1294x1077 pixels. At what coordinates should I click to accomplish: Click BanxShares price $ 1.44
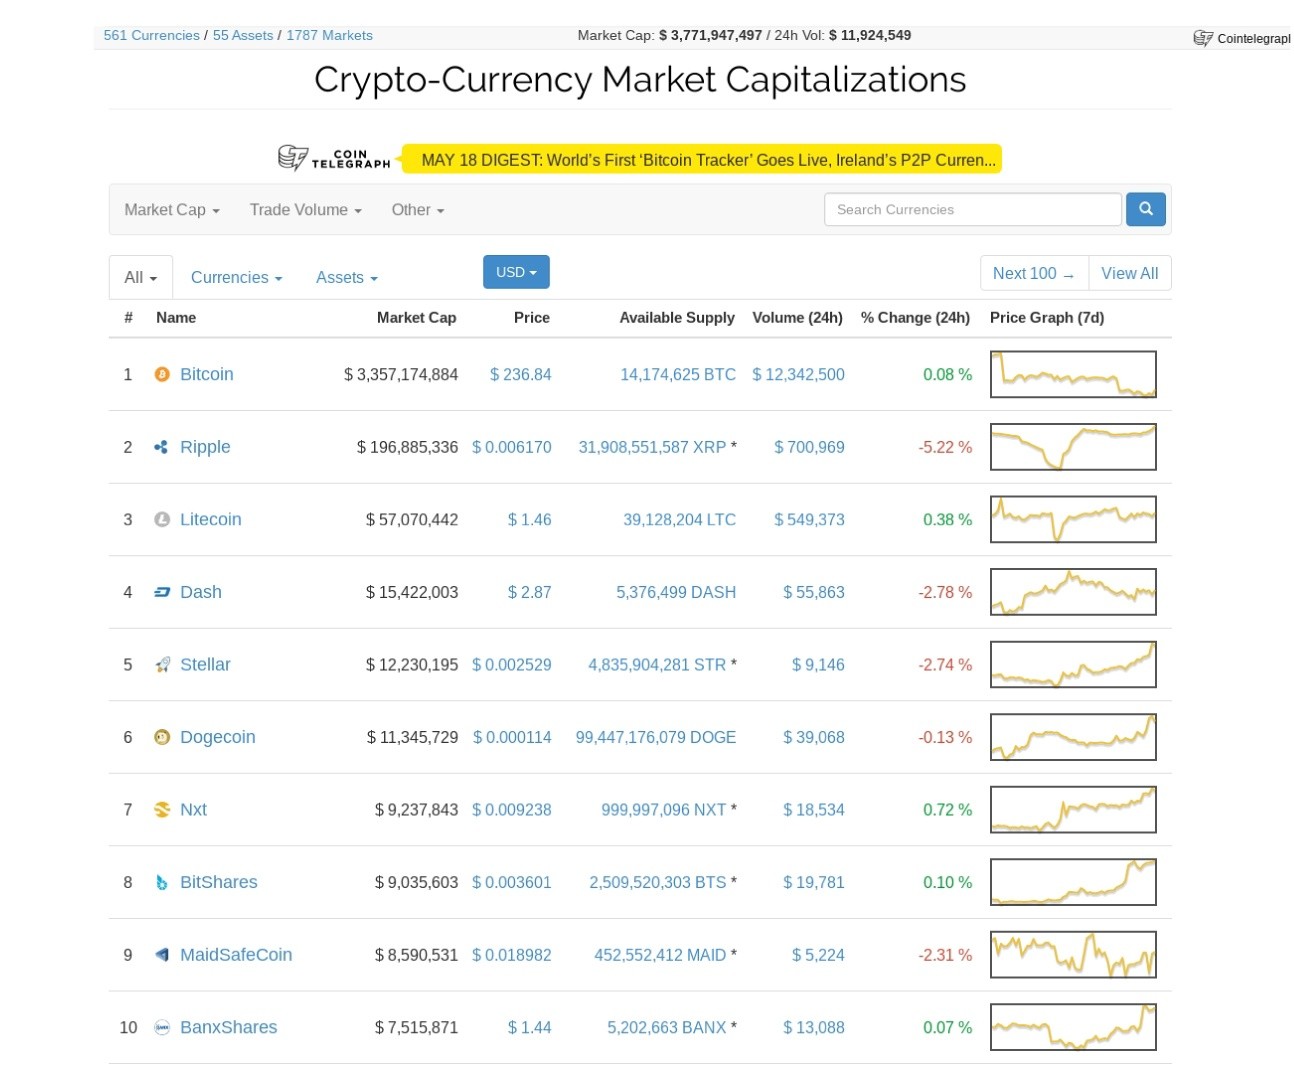click(529, 1027)
